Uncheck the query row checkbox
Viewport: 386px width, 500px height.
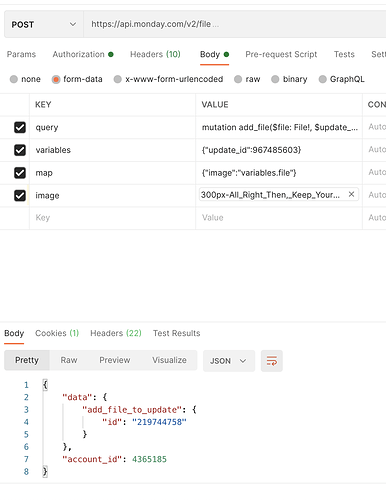[20, 127]
